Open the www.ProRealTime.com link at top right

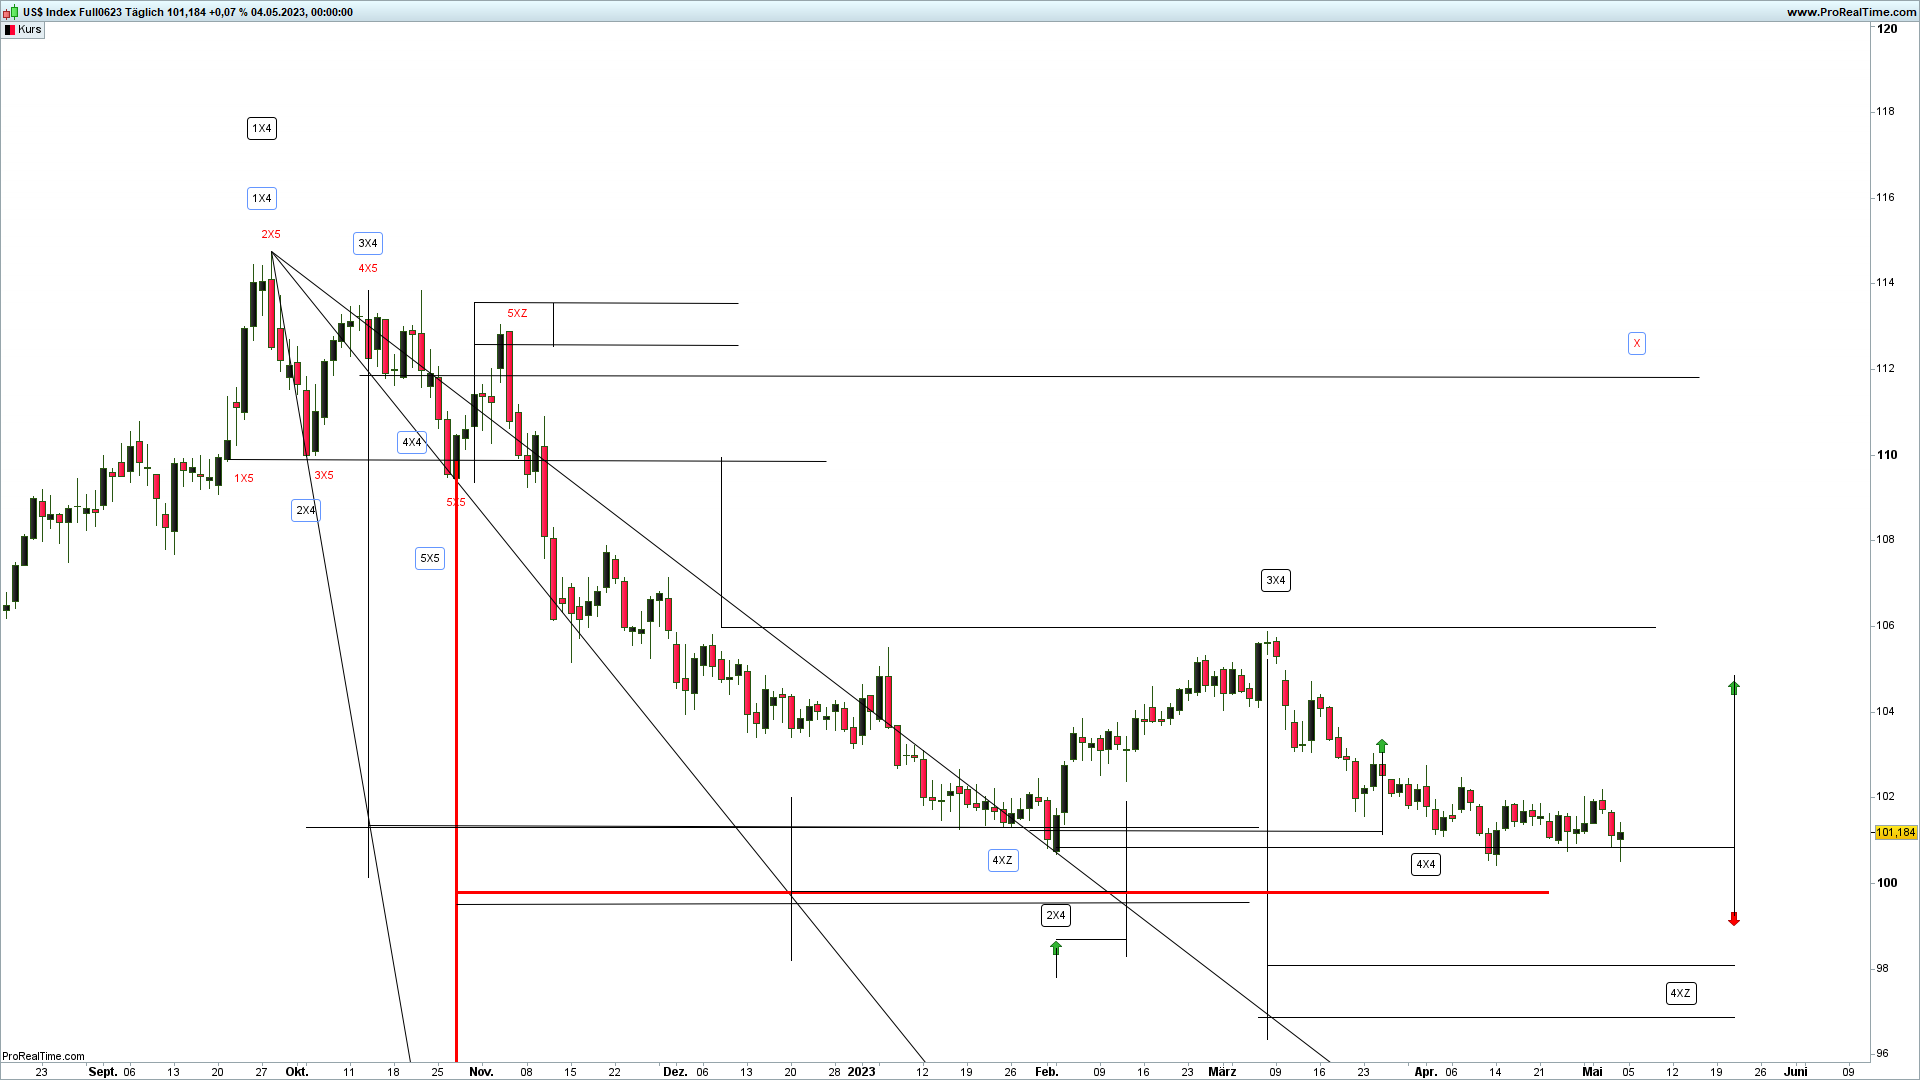point(1852,12)
